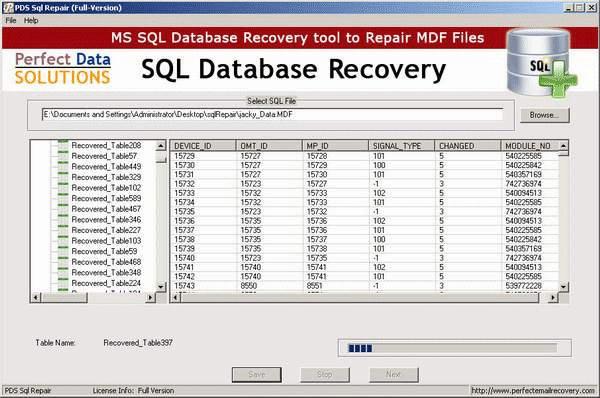Click the table icon beside Recovered_Table348
600x398 pixels.
click(63, 271)
